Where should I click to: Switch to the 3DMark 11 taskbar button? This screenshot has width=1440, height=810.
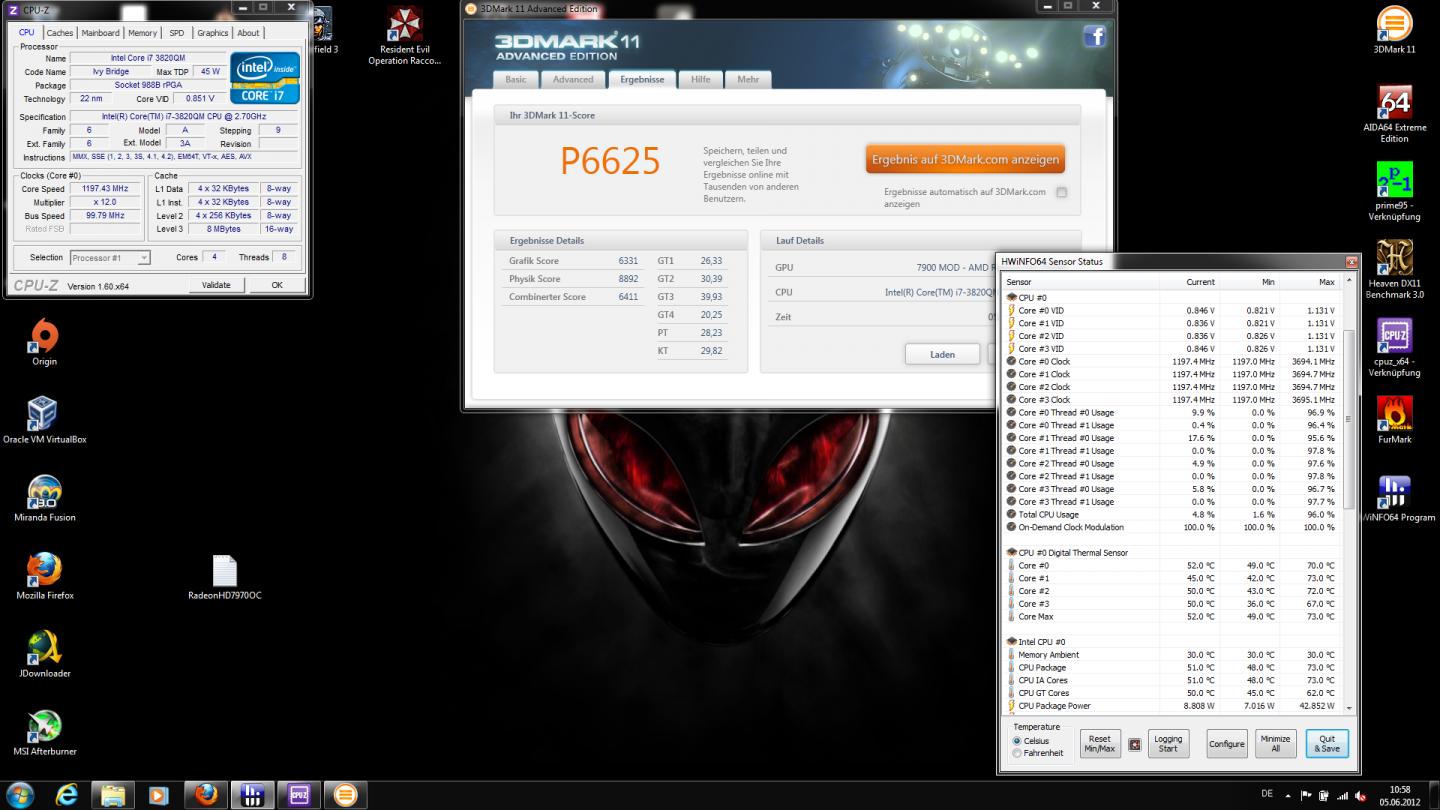344,795
